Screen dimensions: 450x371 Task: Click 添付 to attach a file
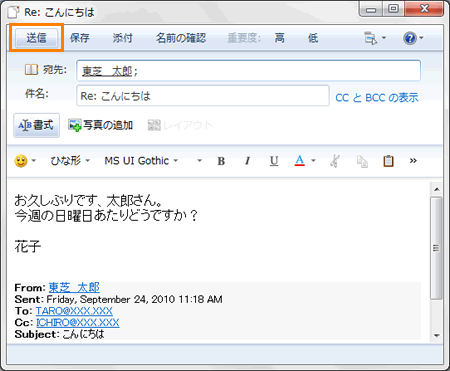(122, 38)
